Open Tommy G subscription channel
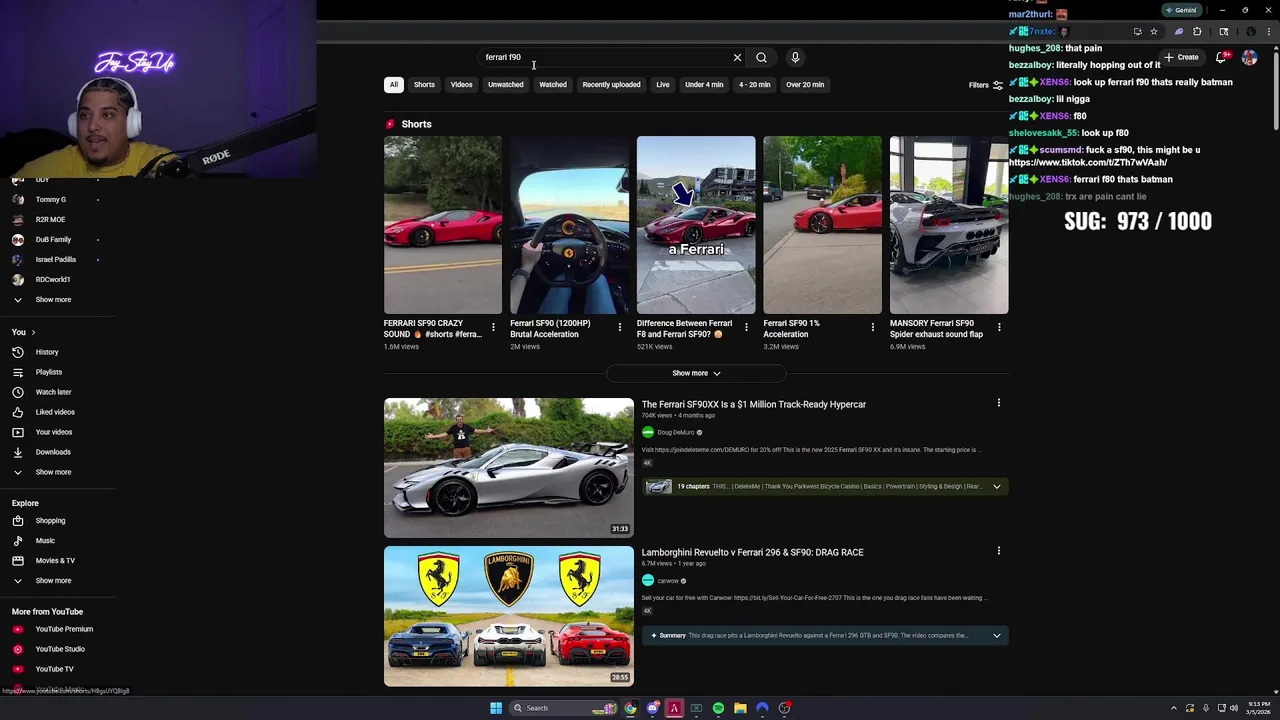 pyautogui.click(x=50, y=200)
